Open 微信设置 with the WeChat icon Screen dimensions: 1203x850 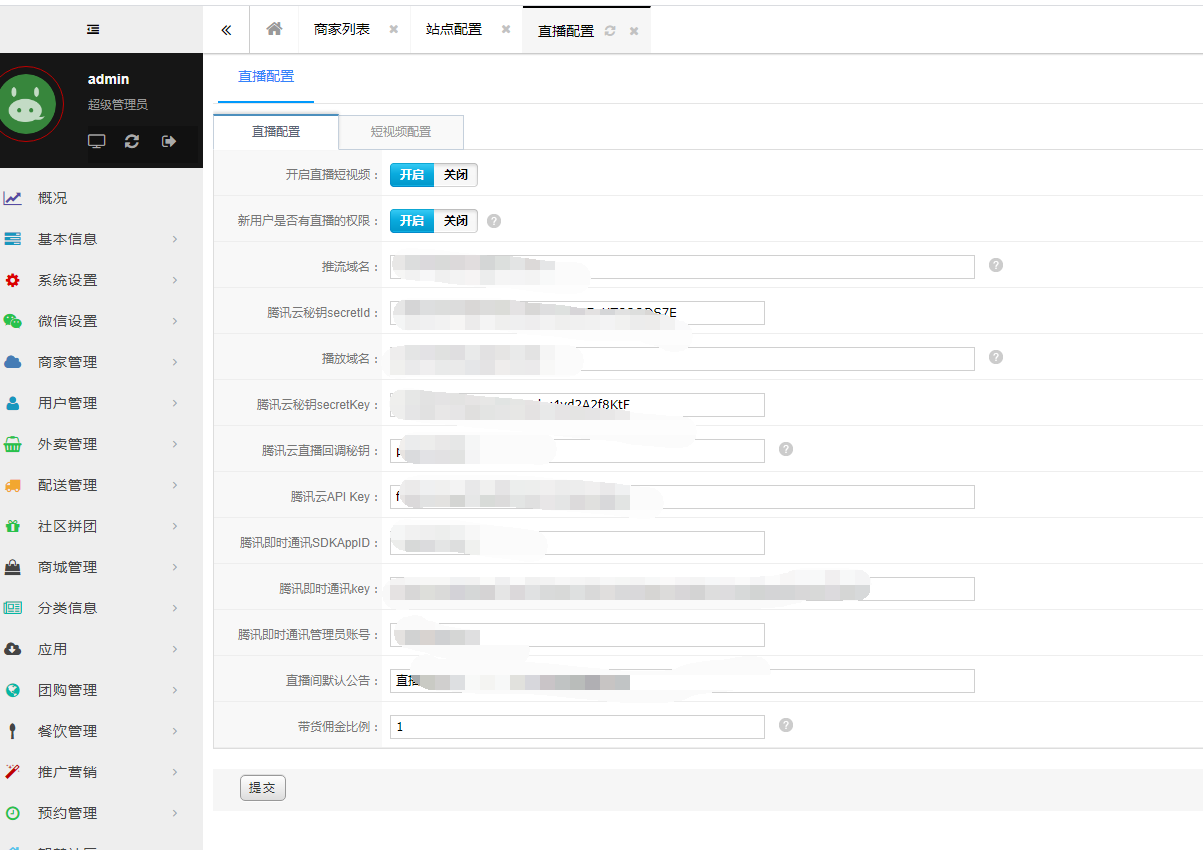tap(50, 321)
